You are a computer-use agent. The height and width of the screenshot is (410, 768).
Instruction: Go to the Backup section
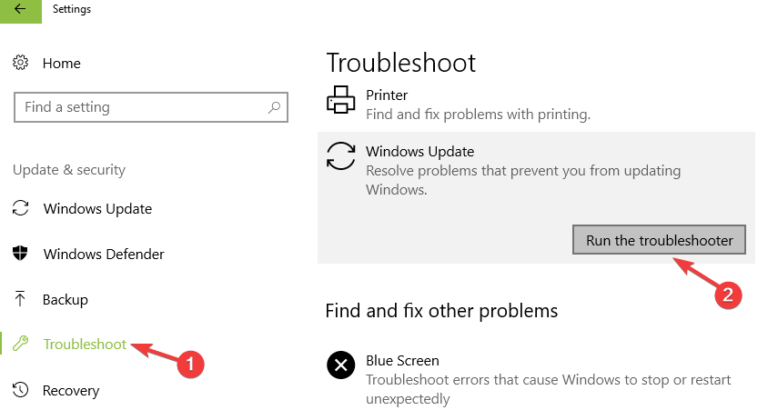pyautogui.click(x=65, y=299)
